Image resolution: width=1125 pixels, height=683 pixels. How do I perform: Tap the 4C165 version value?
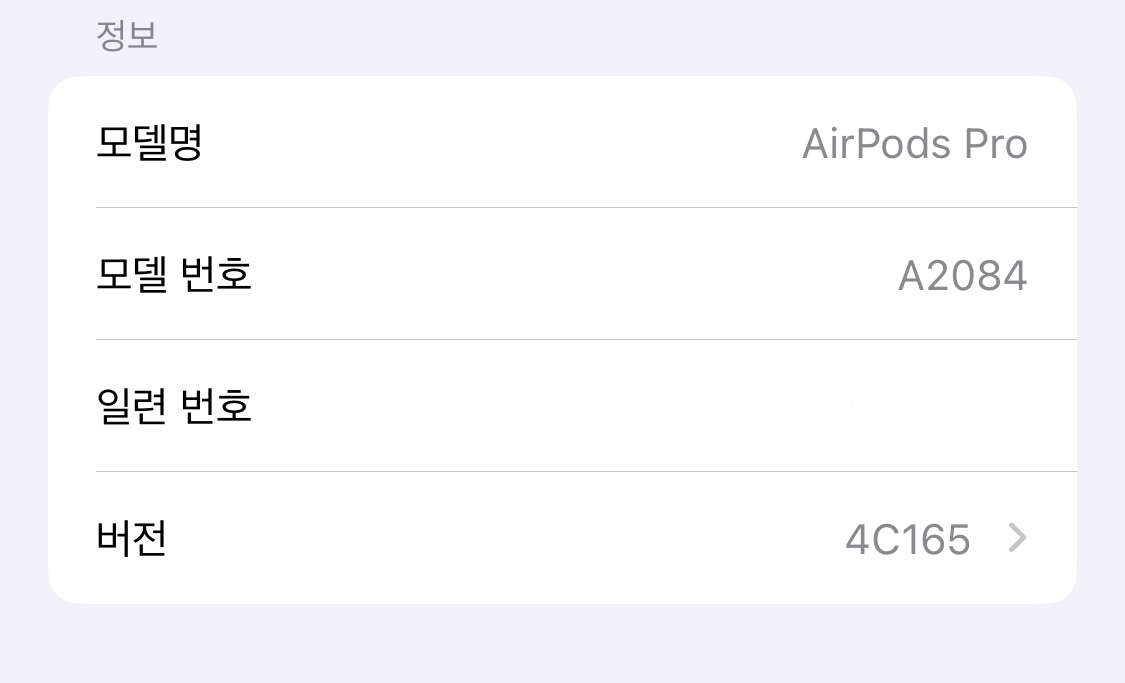coord(907,540)
